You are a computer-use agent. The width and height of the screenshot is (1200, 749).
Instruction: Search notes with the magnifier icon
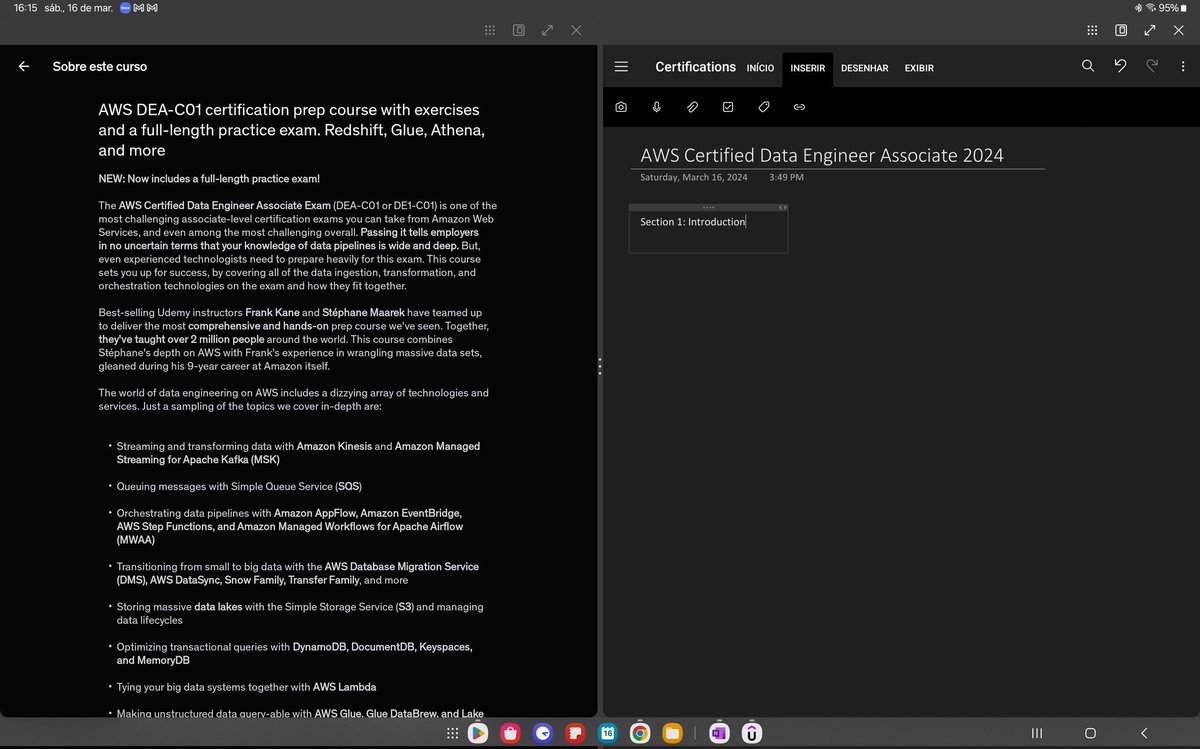(1088, 67)
